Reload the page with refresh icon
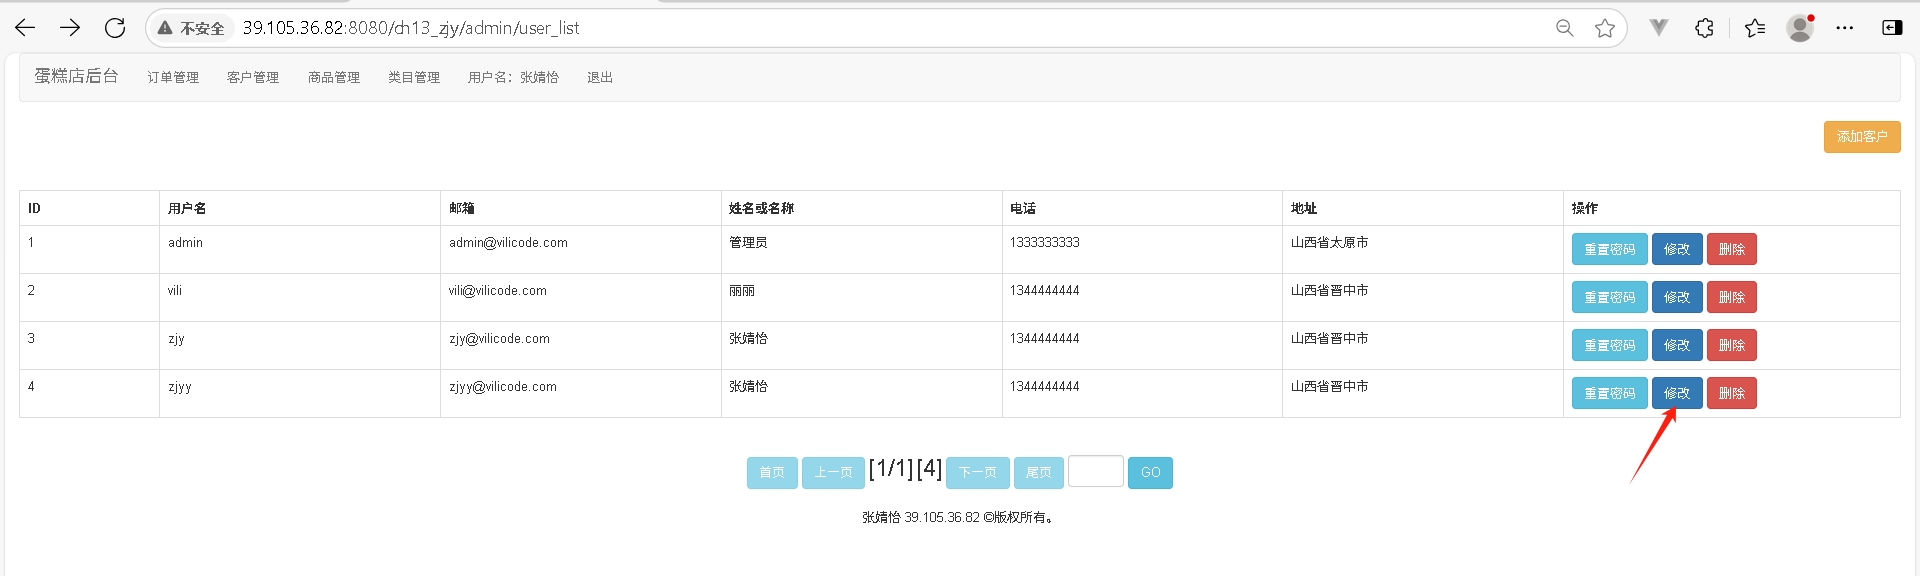The width and height of the screenshot is (1920, 576). pos(115,28)
